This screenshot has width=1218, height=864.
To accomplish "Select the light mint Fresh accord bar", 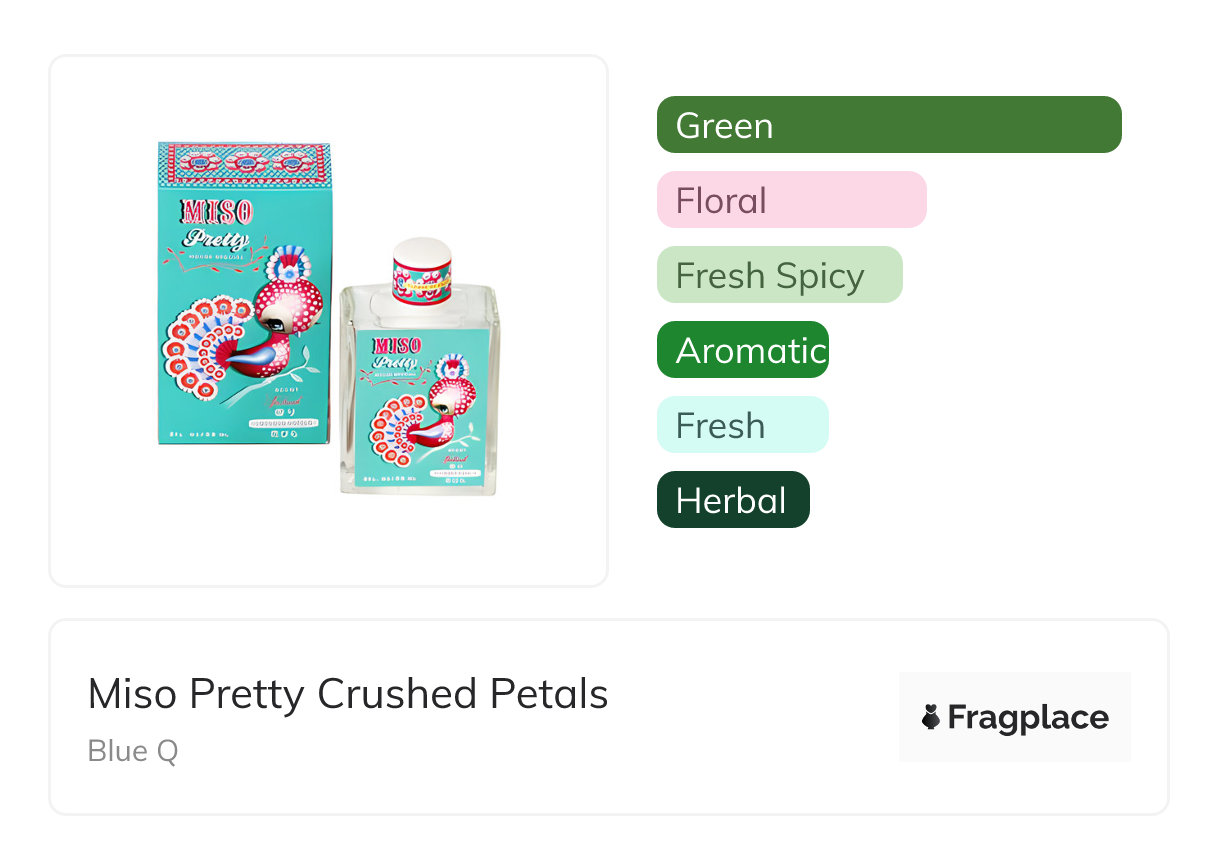I will [742, 425].
